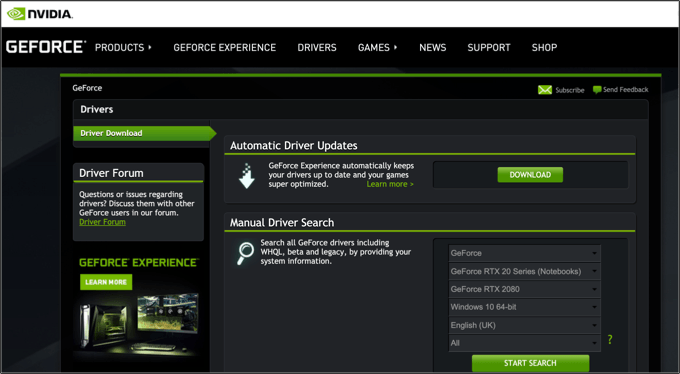The image size is (680, 374).
Task: Click the download arrow icon
Action: point(247,176)
